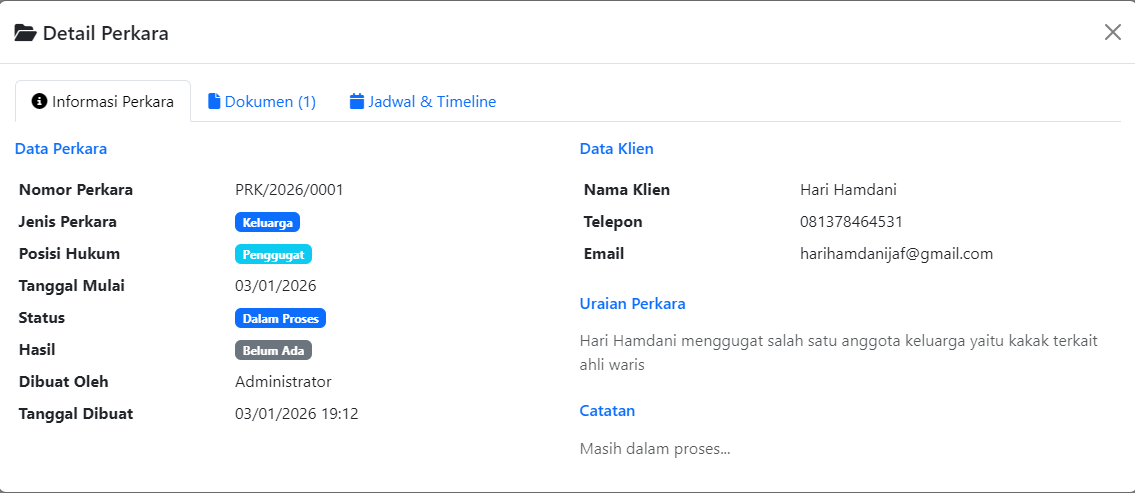Click the Data Klien heading

point(617,149)
